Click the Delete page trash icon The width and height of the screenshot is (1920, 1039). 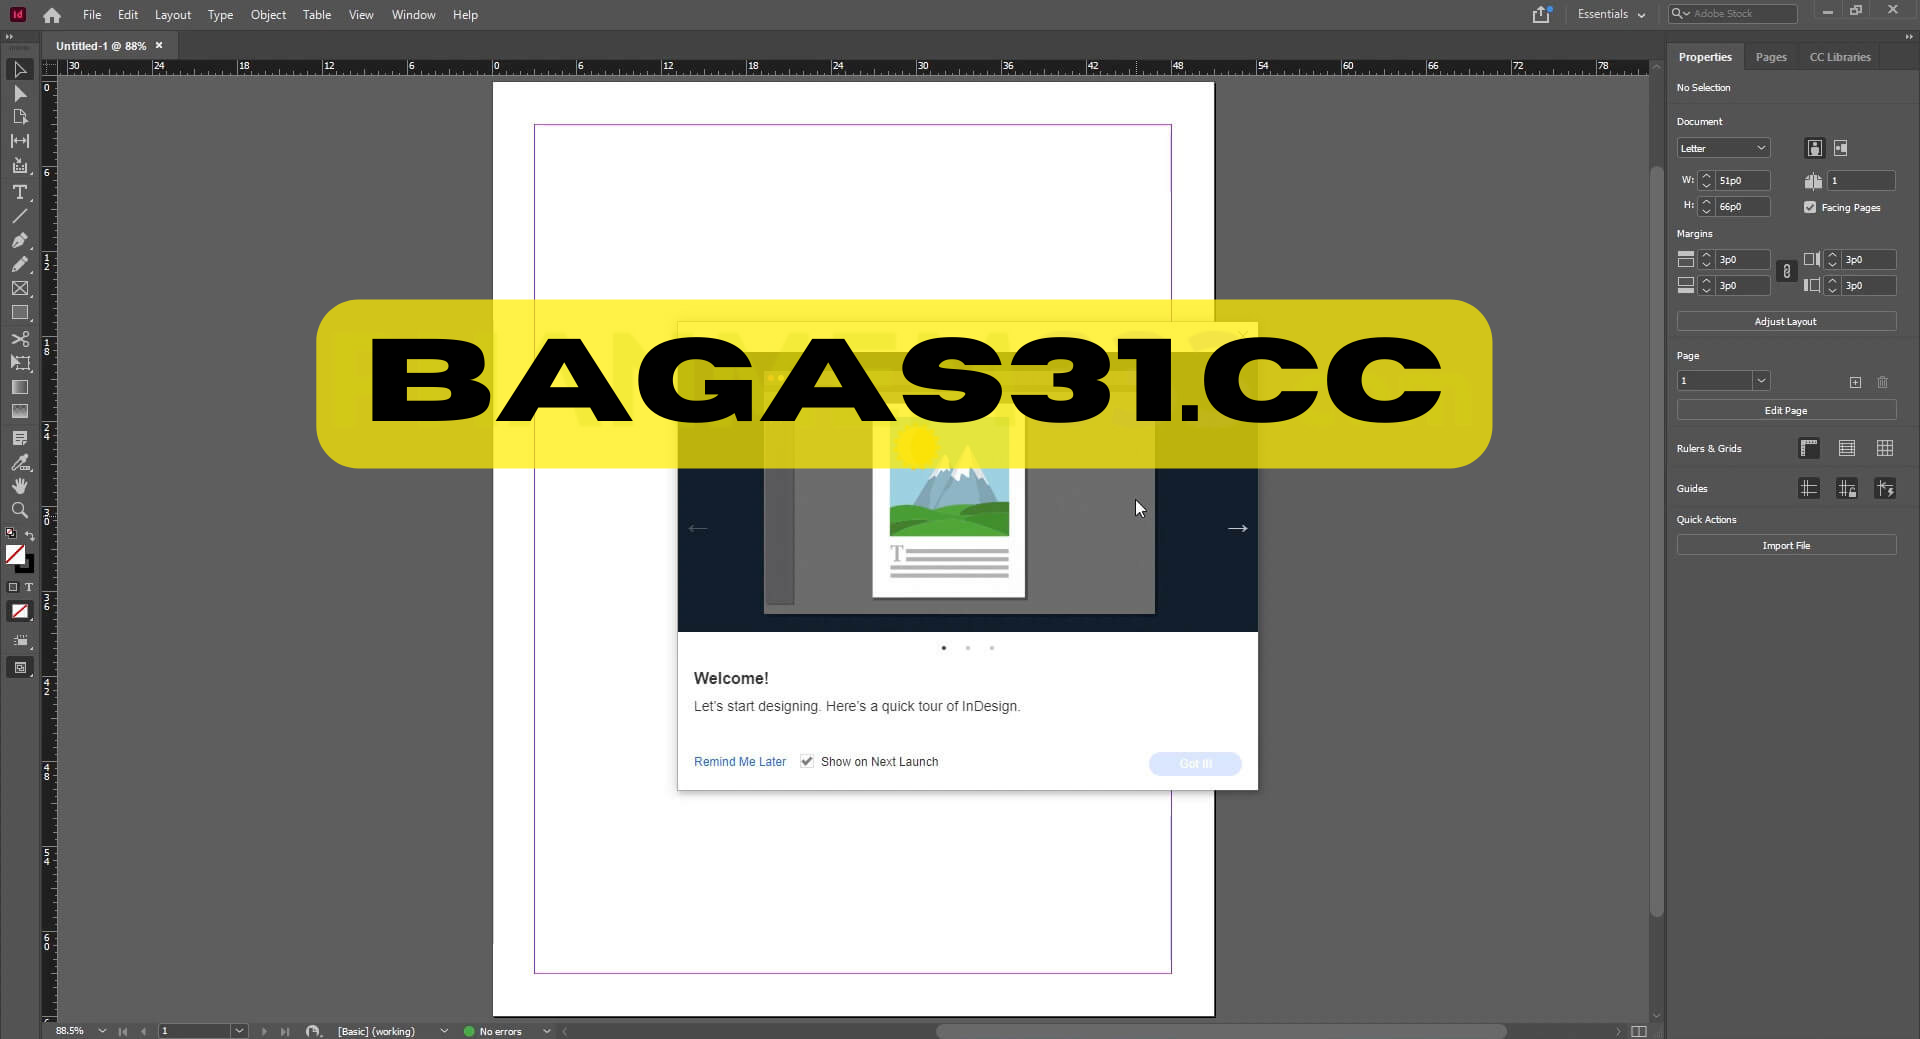coord(1882,382)
